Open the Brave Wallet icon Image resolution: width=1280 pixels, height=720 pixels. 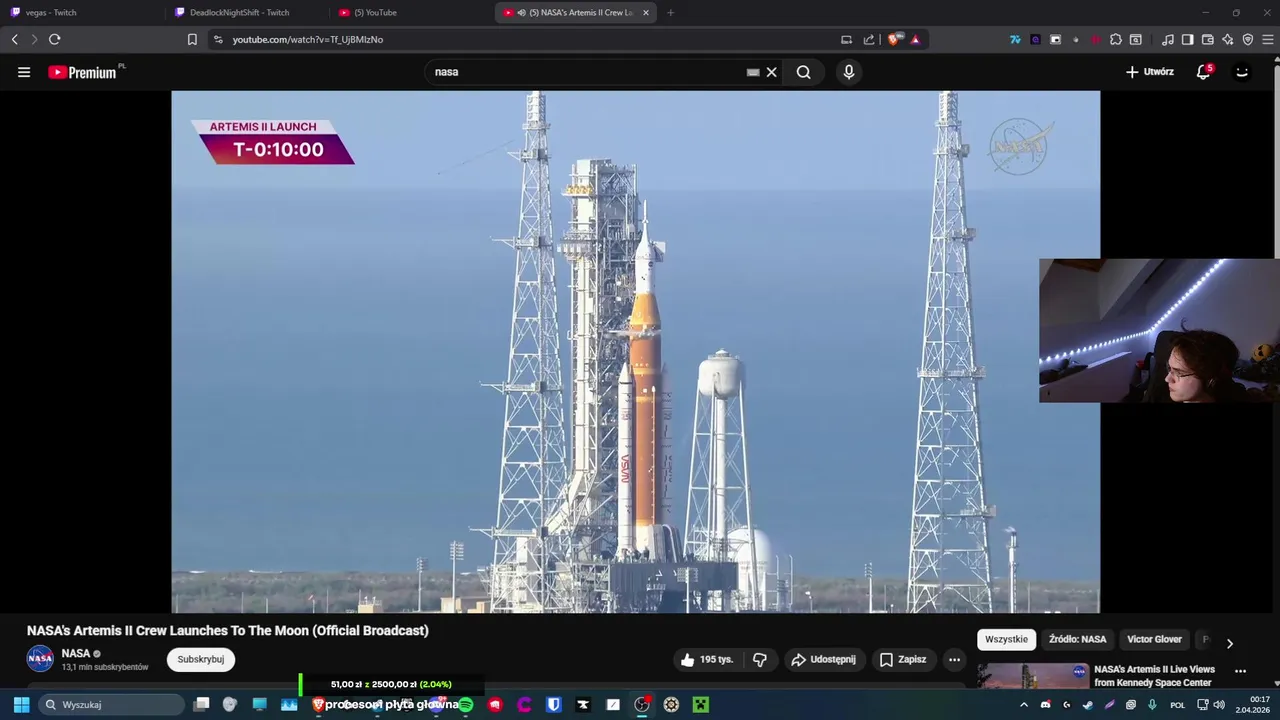tap(1208, 40)
